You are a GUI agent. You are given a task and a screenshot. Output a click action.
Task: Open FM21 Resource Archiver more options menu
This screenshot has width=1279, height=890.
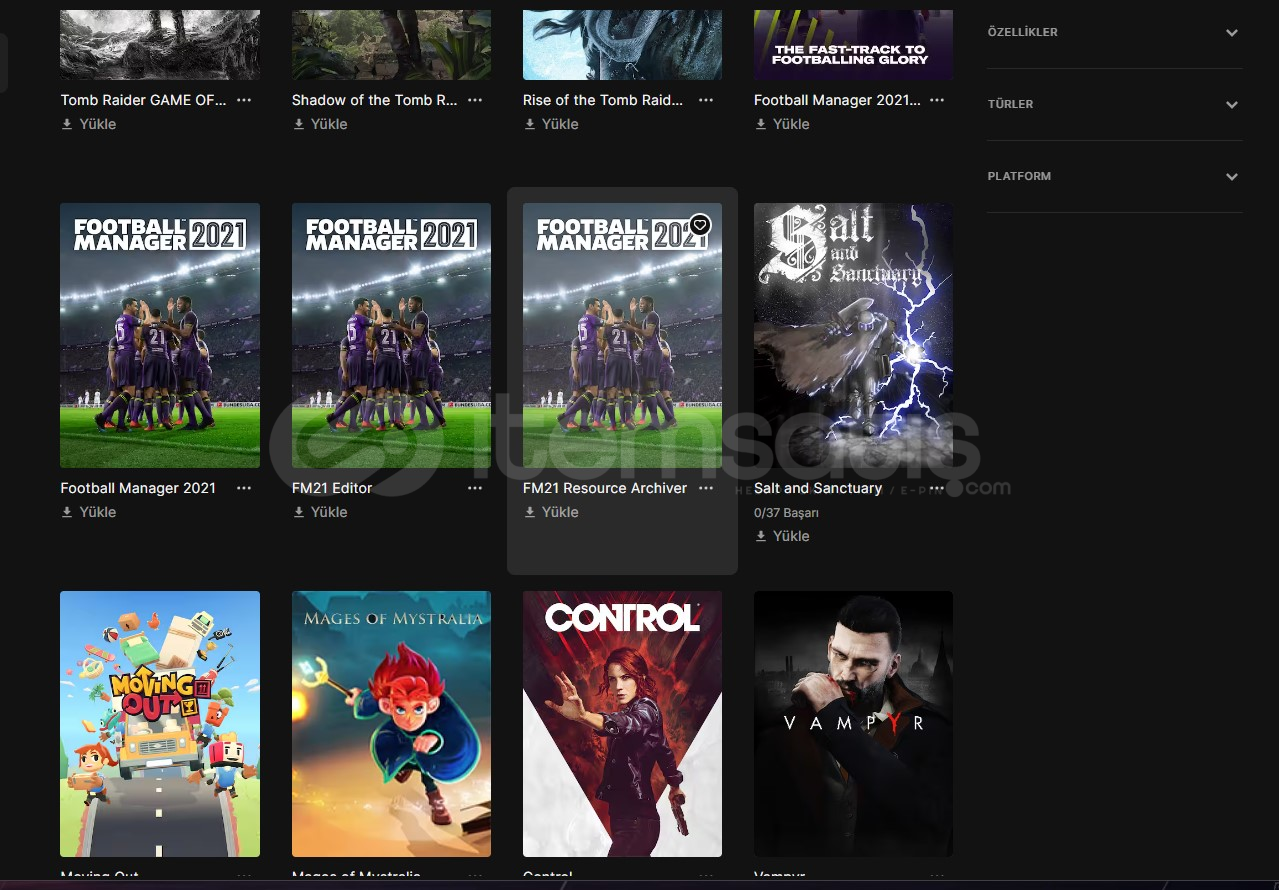point(706,488)
